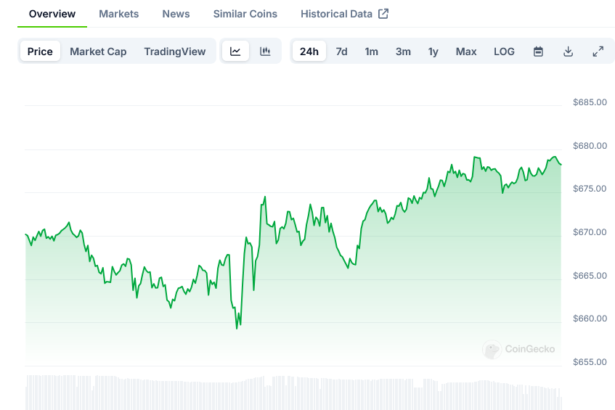Toggle the LOG scale option
The image size is (615, 410).
click(504, 51)
